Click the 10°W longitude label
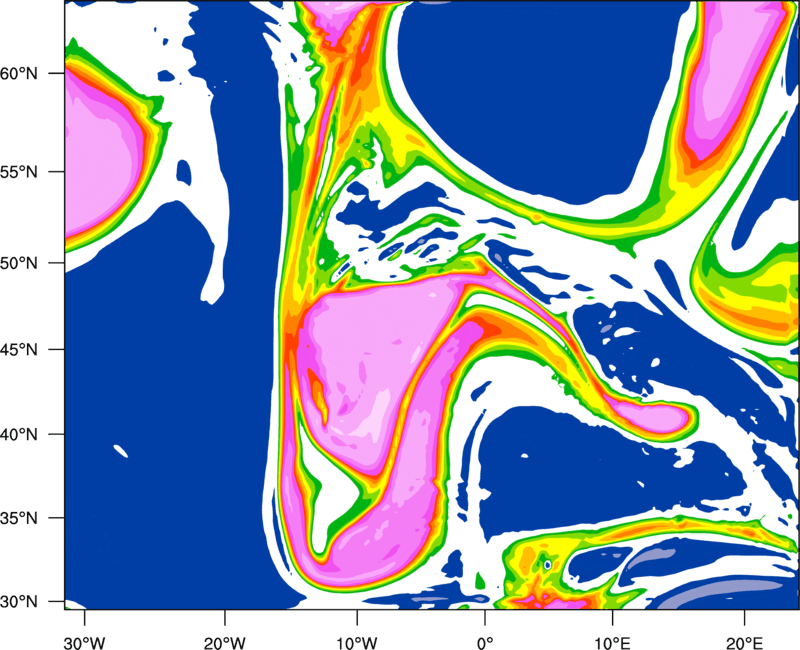Screen dimensions: 800x650 (356, 643)
